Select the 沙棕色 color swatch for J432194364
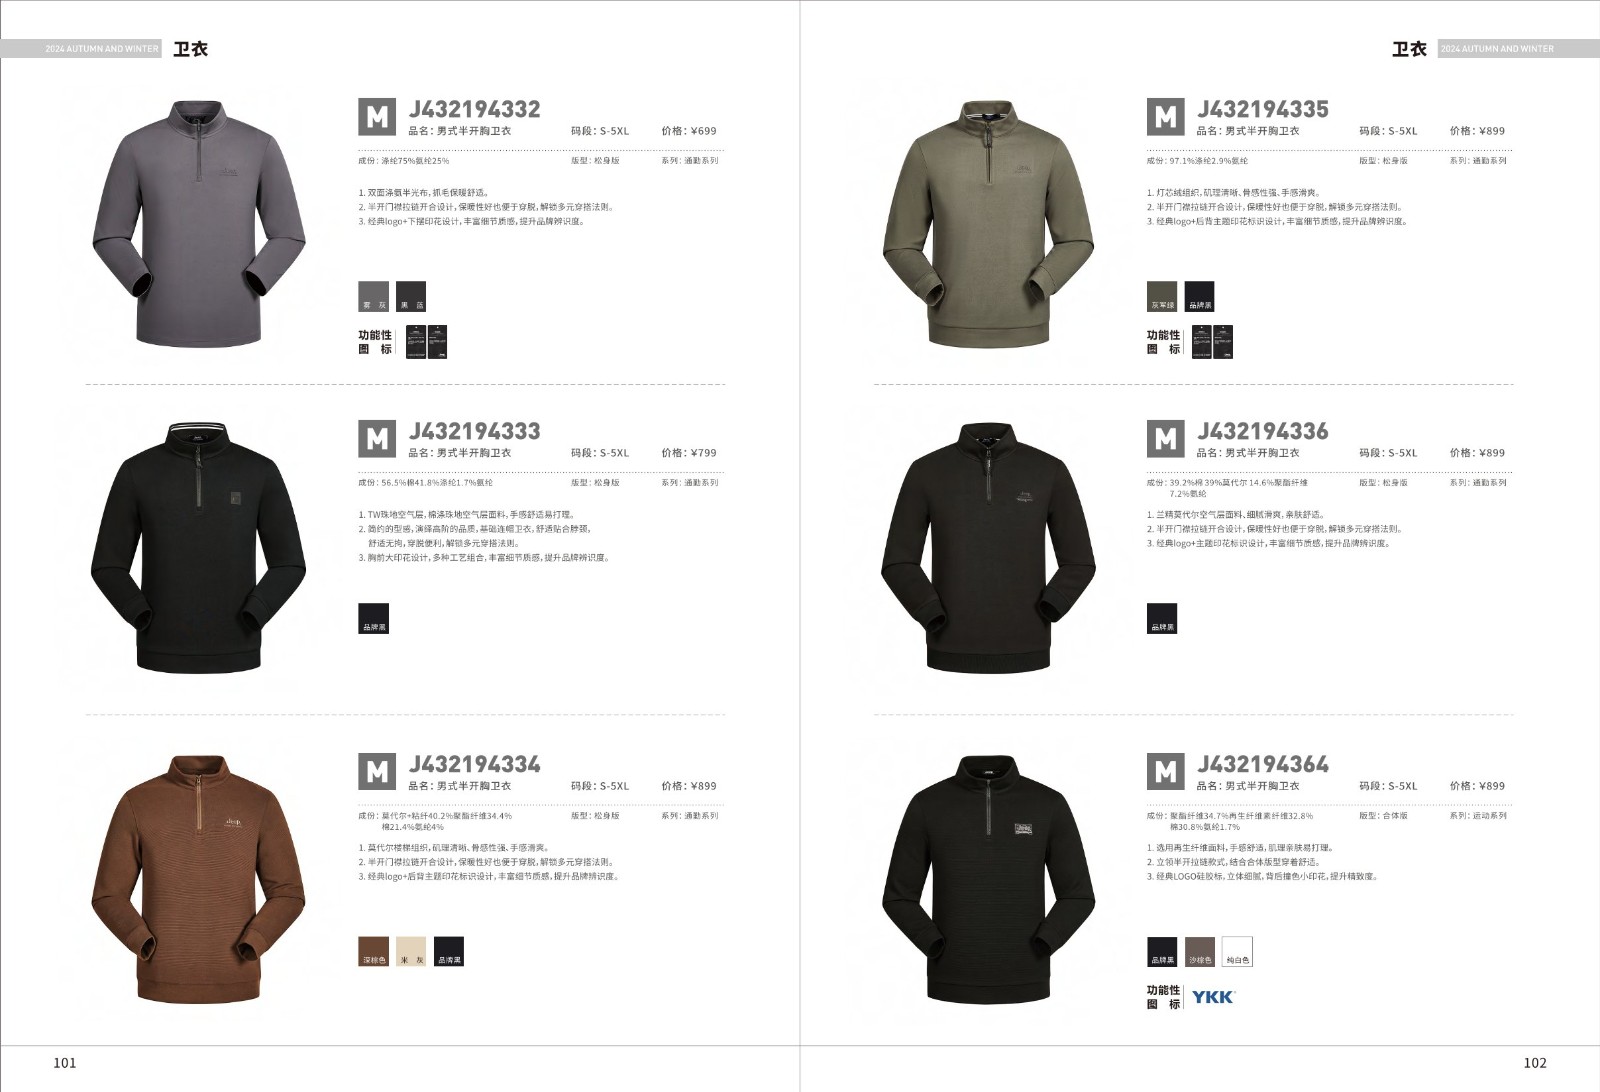Screen dimensions: 1600x1092 (1200, 951)
